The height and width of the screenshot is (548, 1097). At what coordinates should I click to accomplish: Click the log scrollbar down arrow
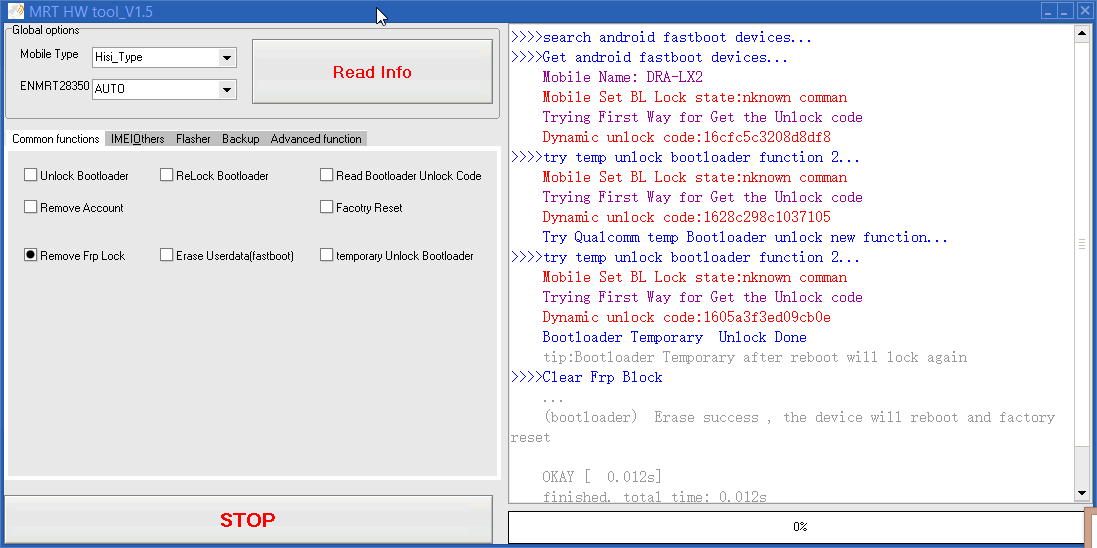click(1082, 494)
